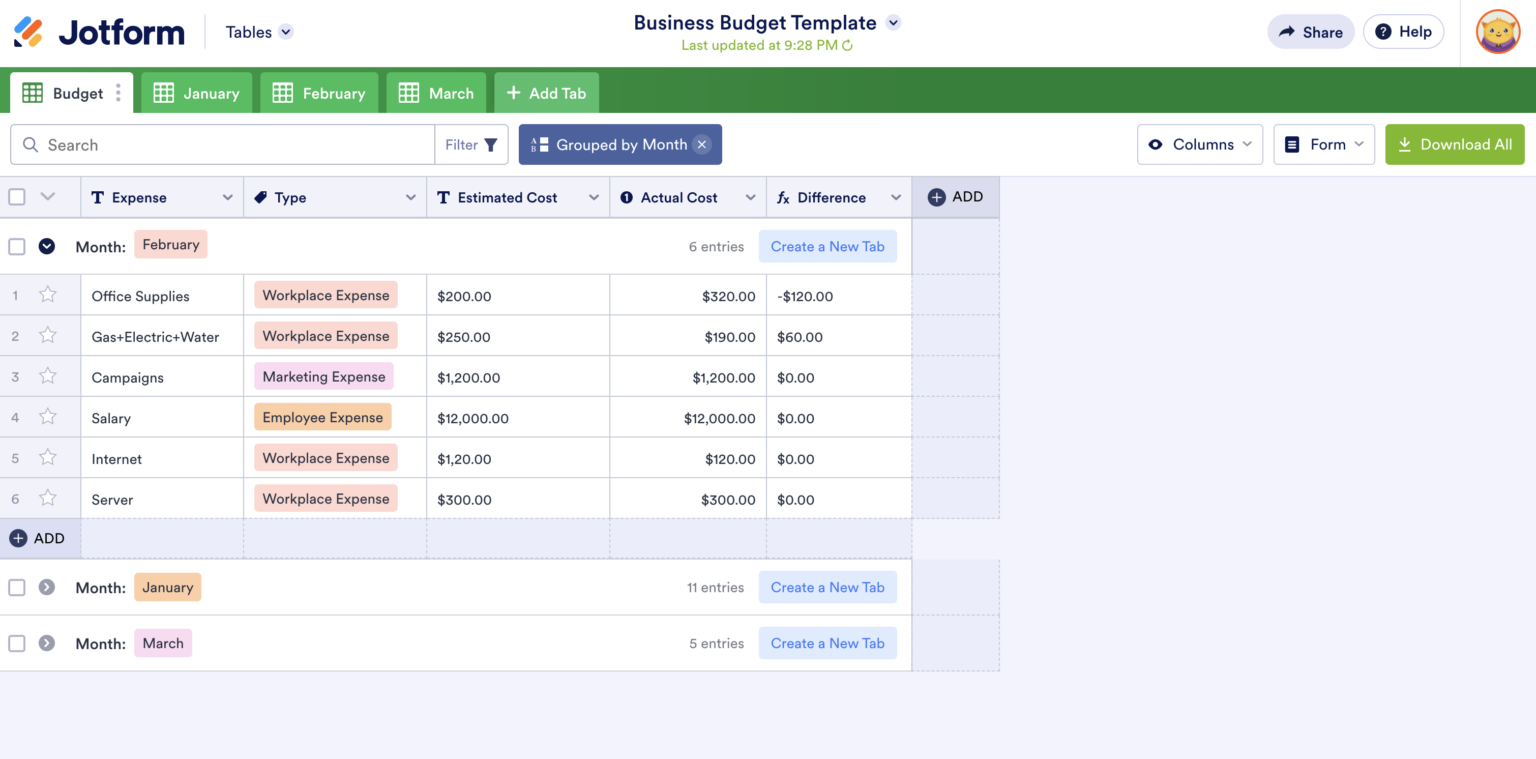Viewport: 1536px width, 759px height.
Task: Click the ADD column plus icon
Action: [938, 196]
